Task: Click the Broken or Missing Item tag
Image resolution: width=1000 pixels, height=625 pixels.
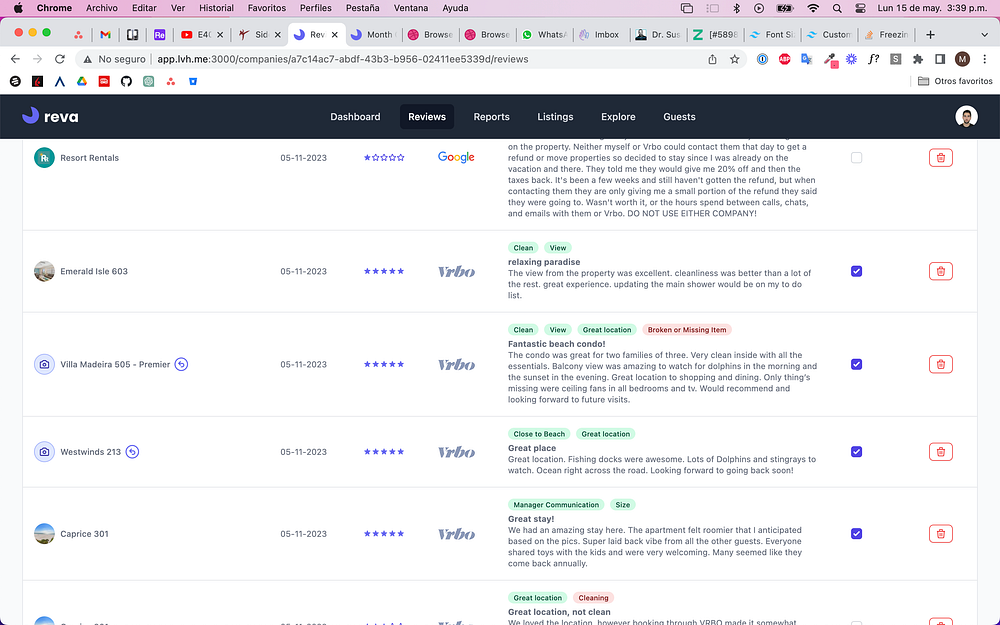Action: [686, 330]
